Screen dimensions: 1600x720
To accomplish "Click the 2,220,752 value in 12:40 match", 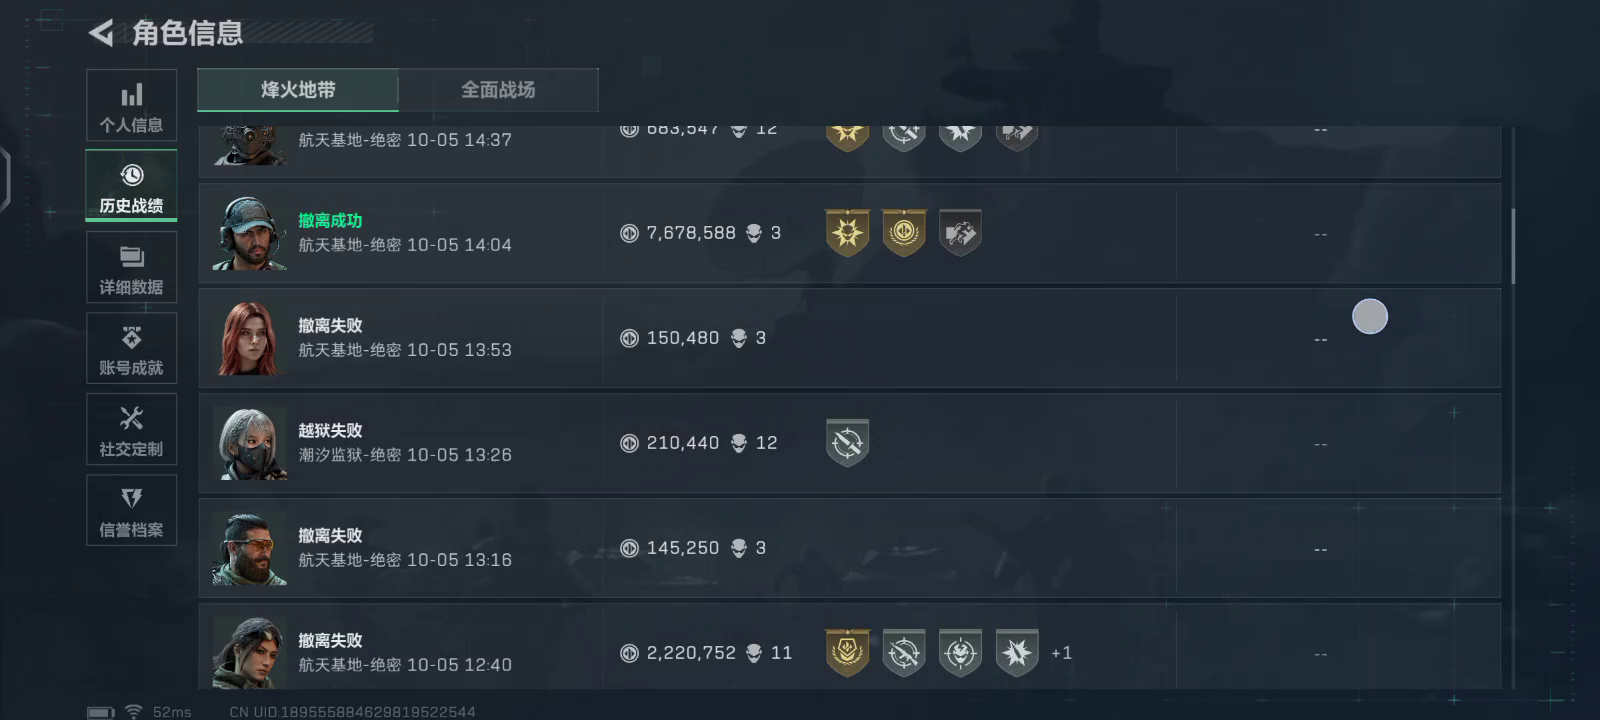I will [691, 653].
